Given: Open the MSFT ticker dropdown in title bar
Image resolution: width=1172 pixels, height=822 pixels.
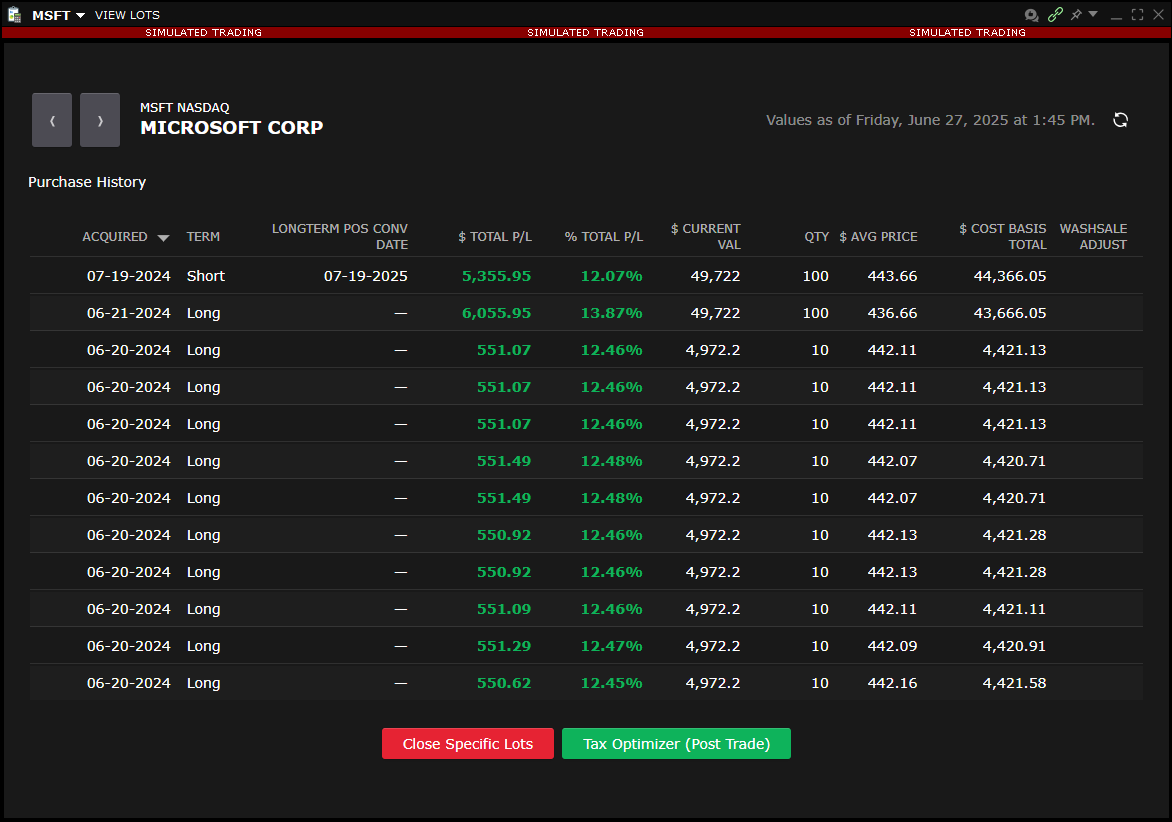Looking at the screenshot, I should [58, 15].
